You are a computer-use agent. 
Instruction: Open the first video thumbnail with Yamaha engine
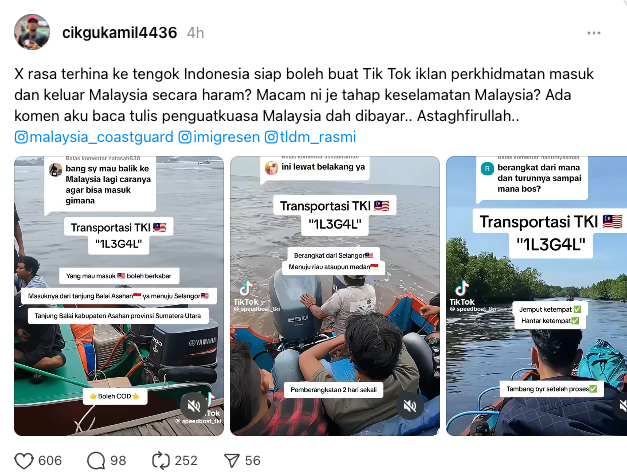119,296
